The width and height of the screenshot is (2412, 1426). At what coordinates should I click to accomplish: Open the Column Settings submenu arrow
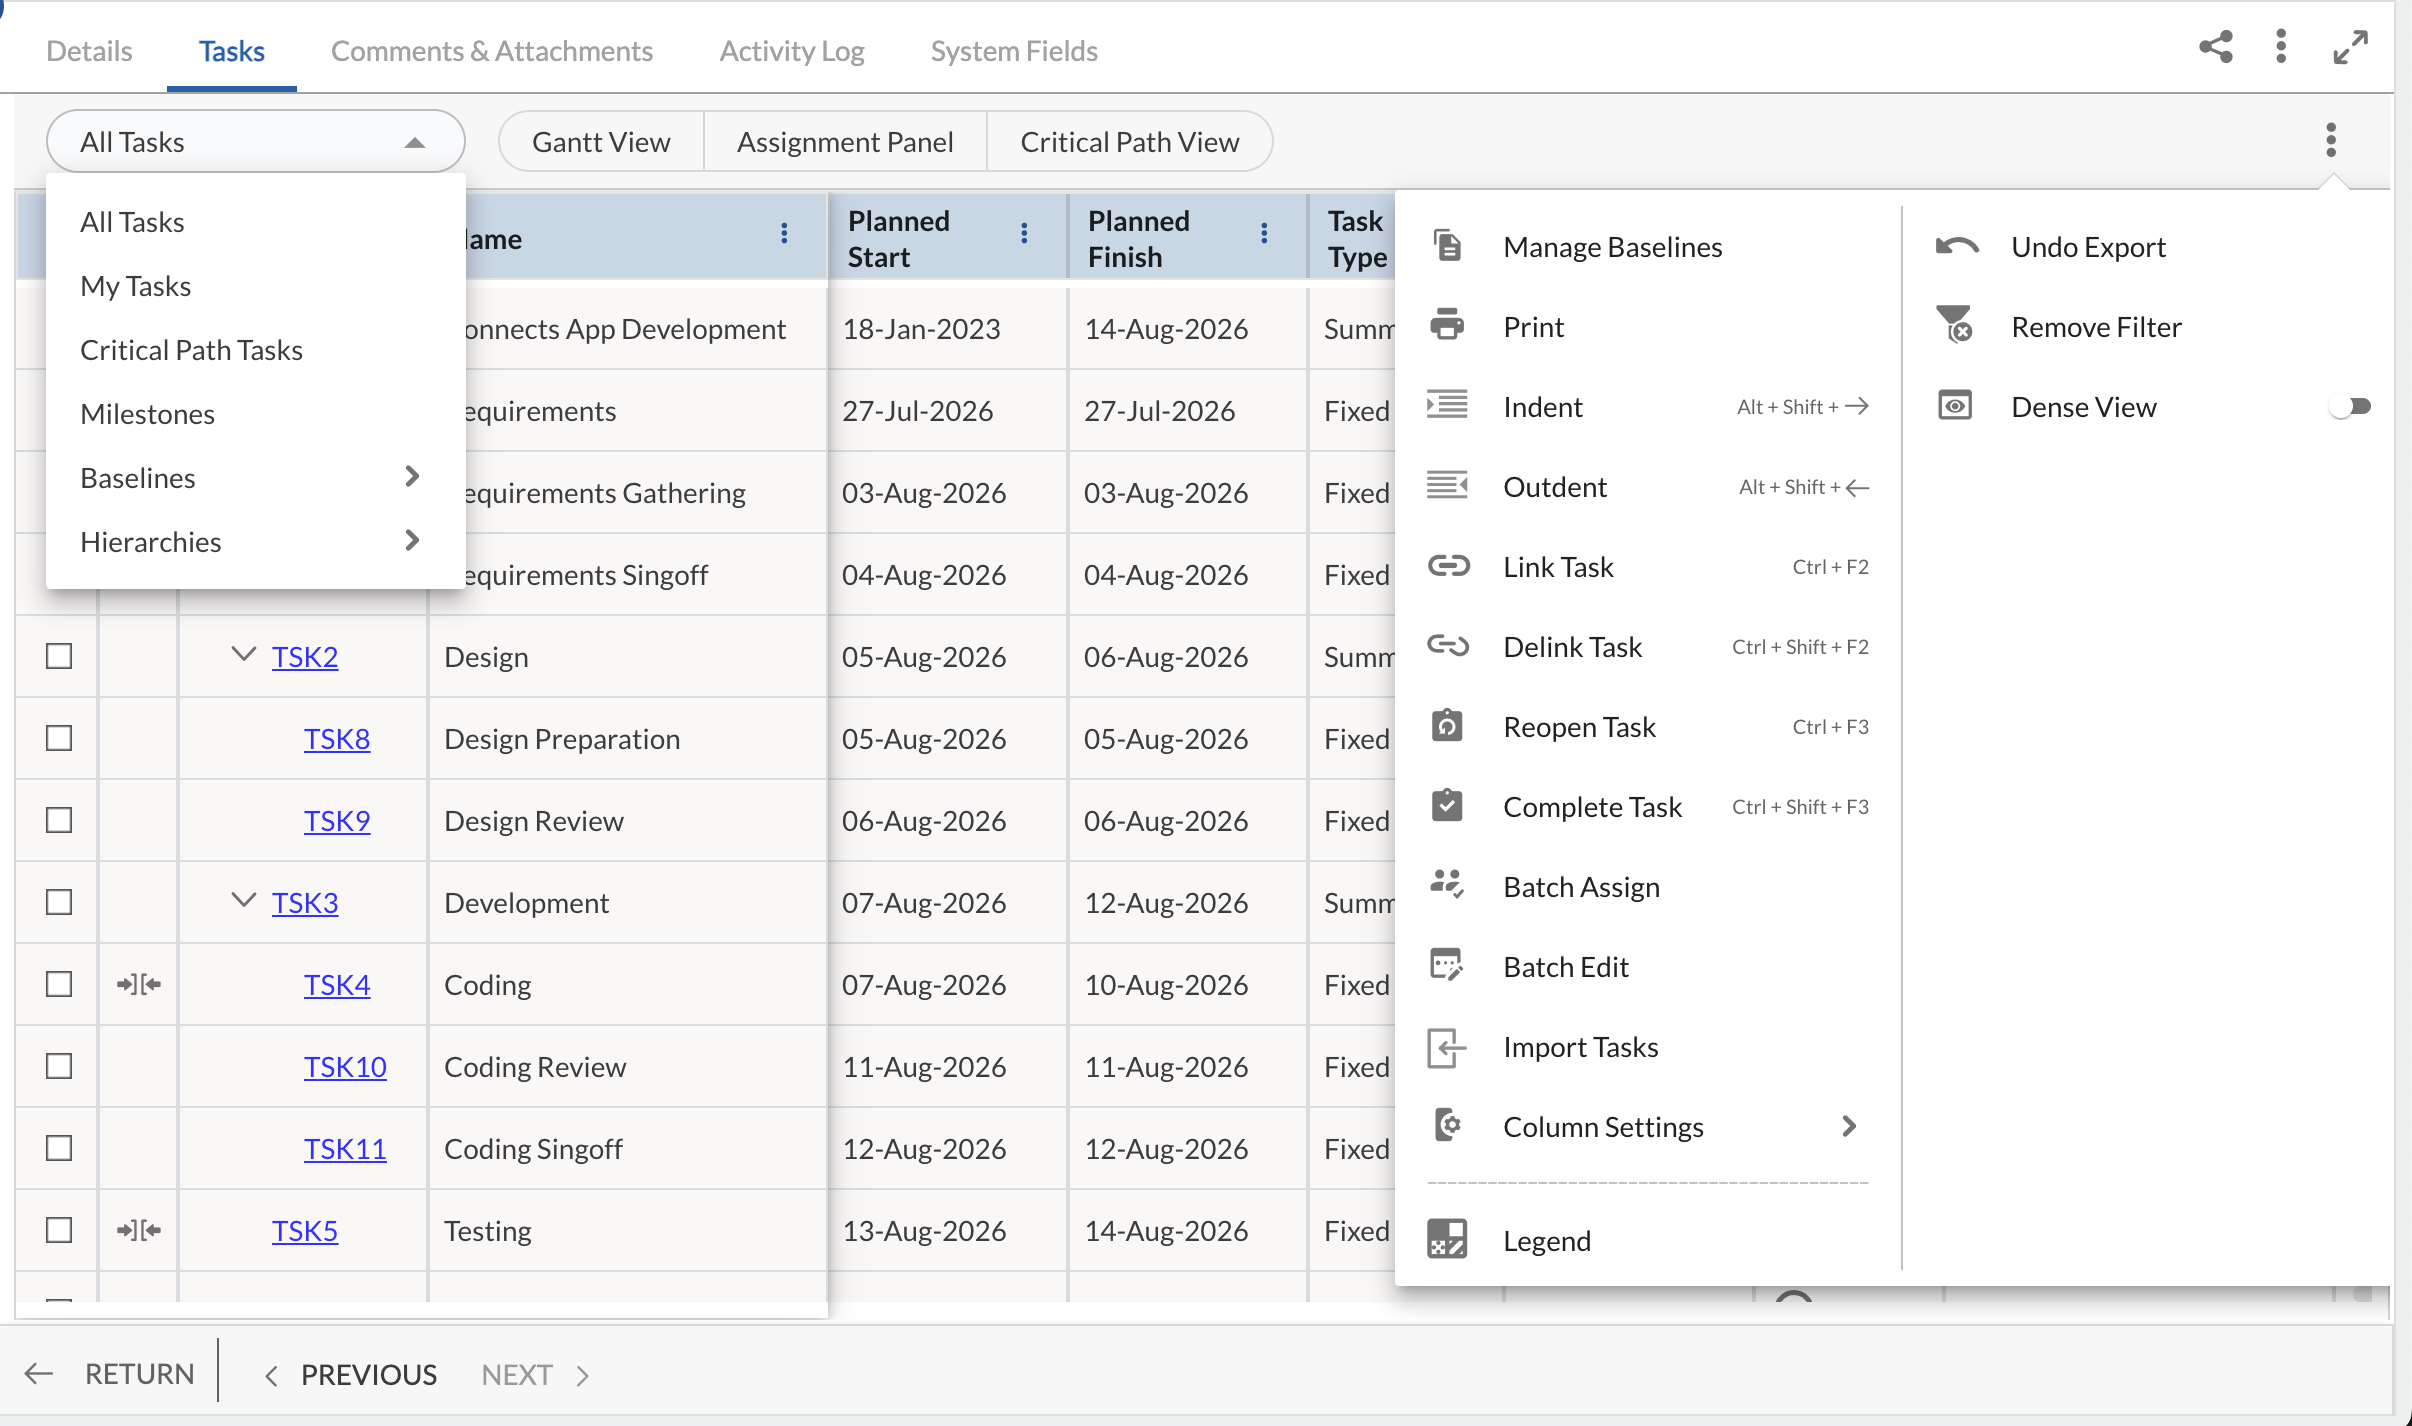[x=1849, y=1126]
